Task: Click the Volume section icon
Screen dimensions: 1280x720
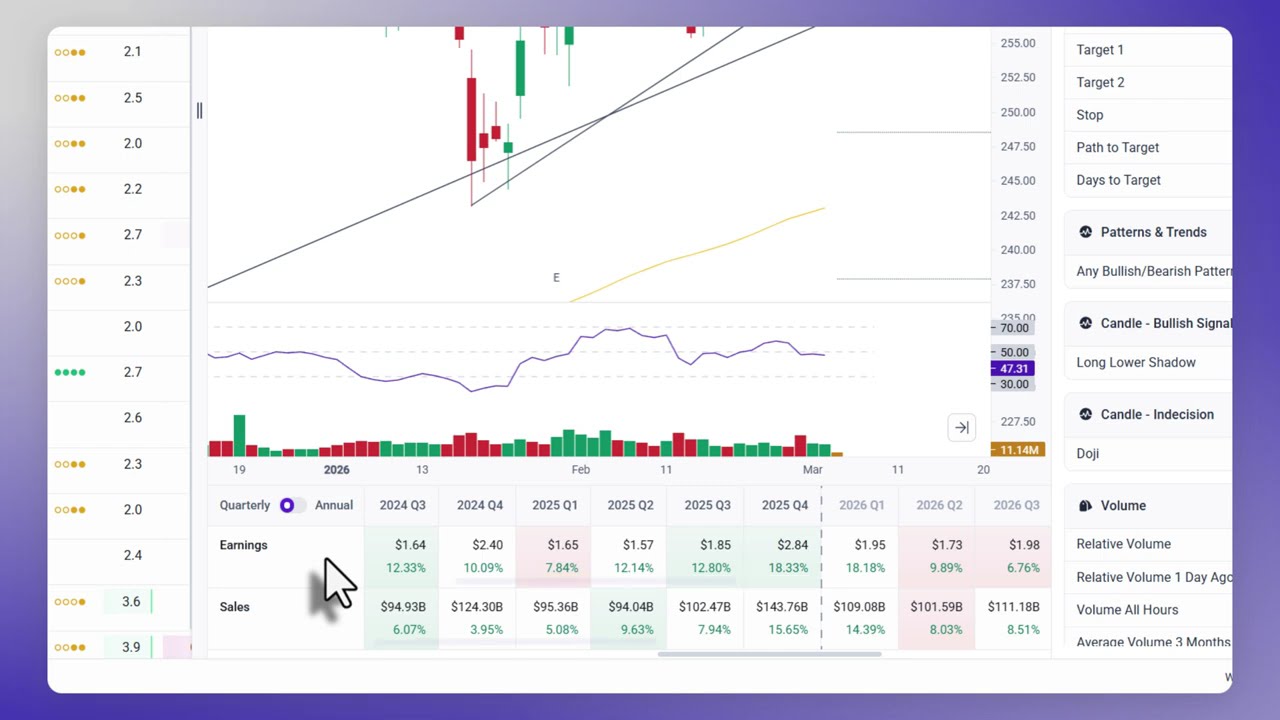Action: pyautogui.click(x=1085, y=506)
